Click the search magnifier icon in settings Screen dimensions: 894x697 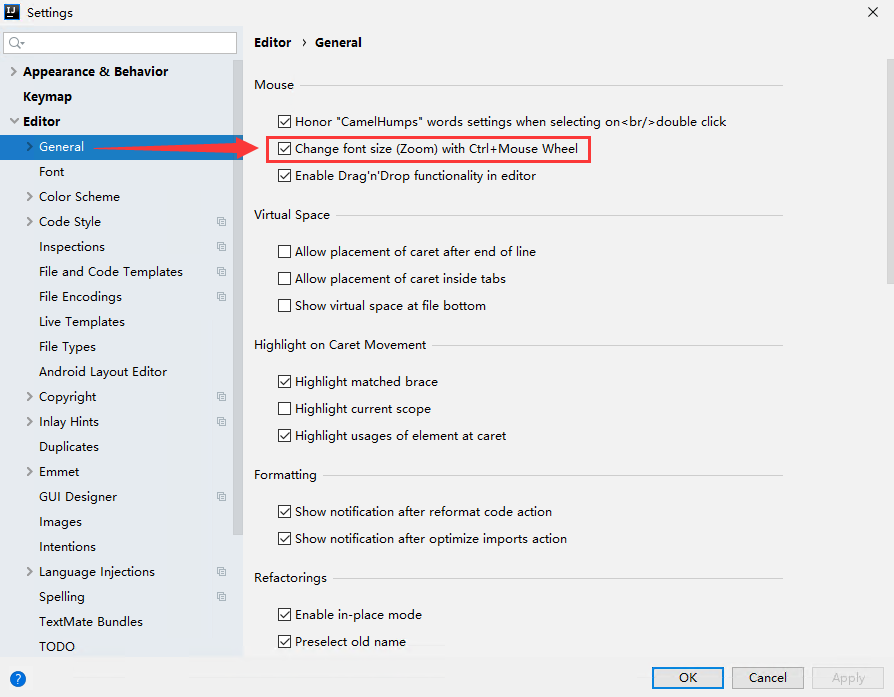16,43
